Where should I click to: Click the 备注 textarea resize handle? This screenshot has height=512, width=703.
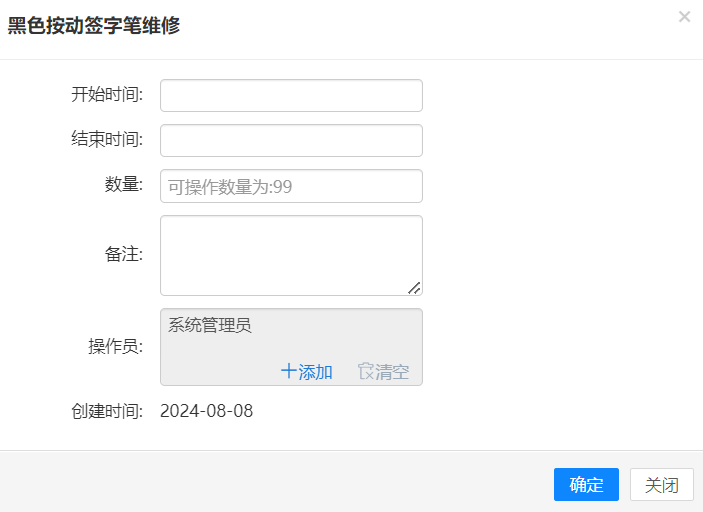pyautogui.click(x=414, y=288)
